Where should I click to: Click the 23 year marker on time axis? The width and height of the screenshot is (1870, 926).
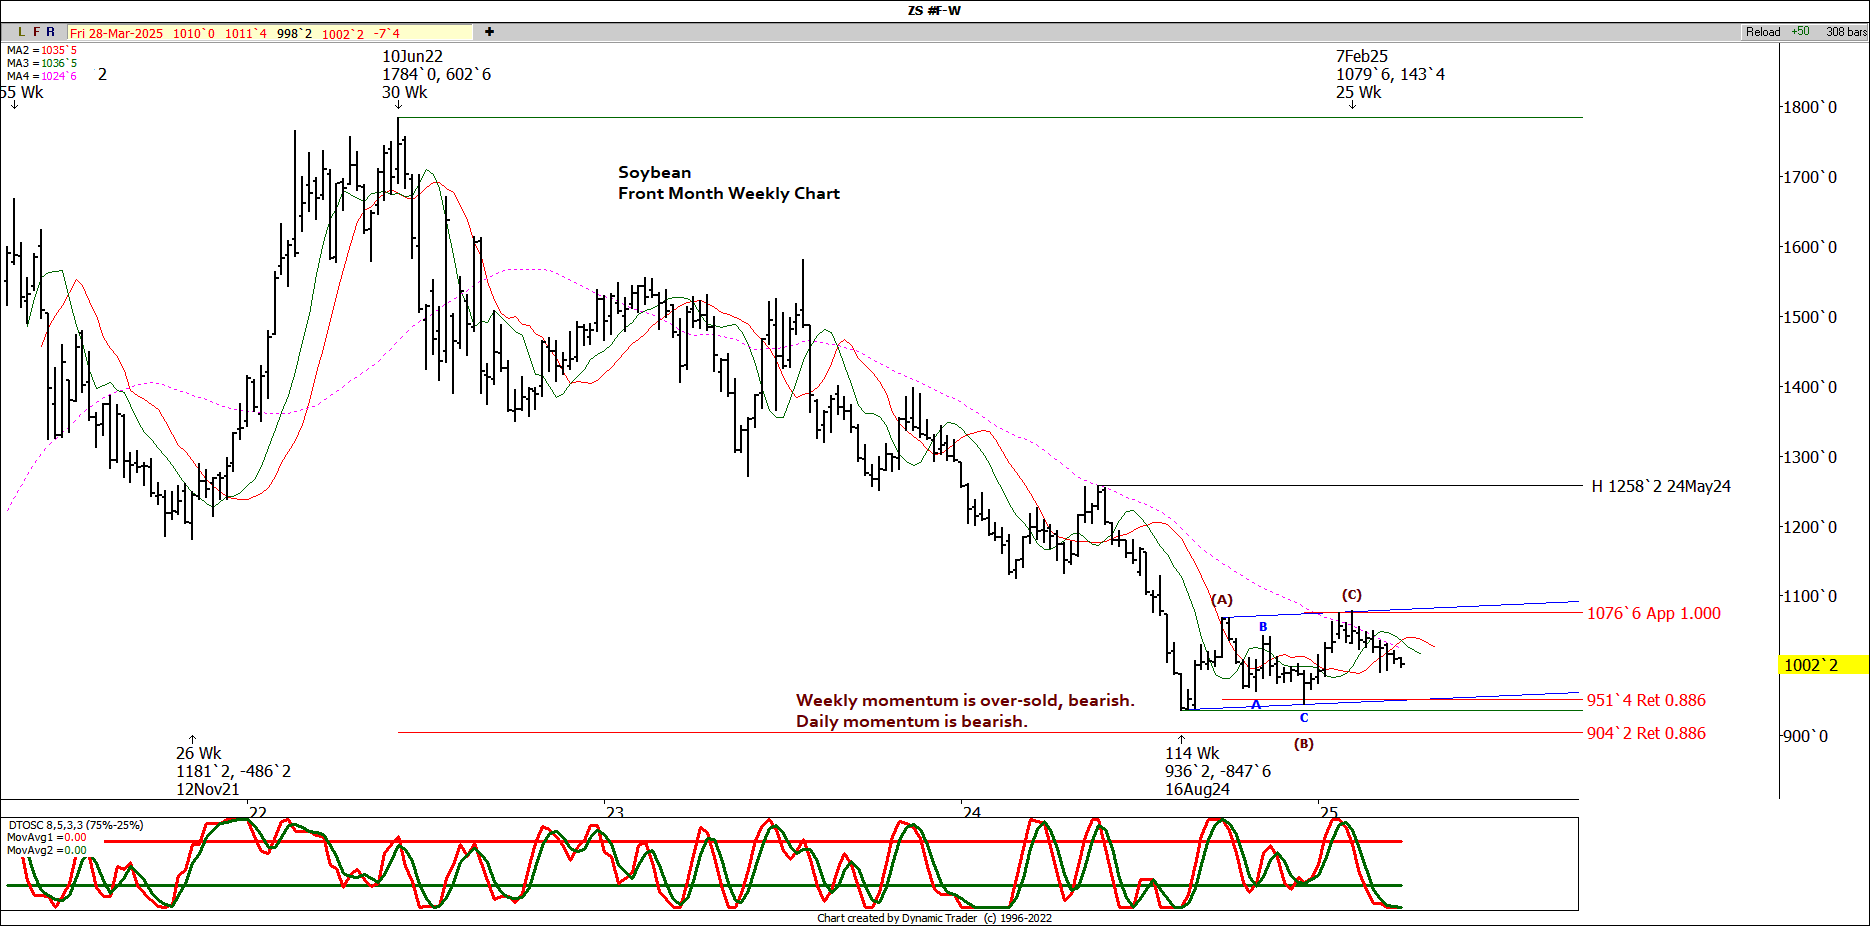(x=614, y=812)
